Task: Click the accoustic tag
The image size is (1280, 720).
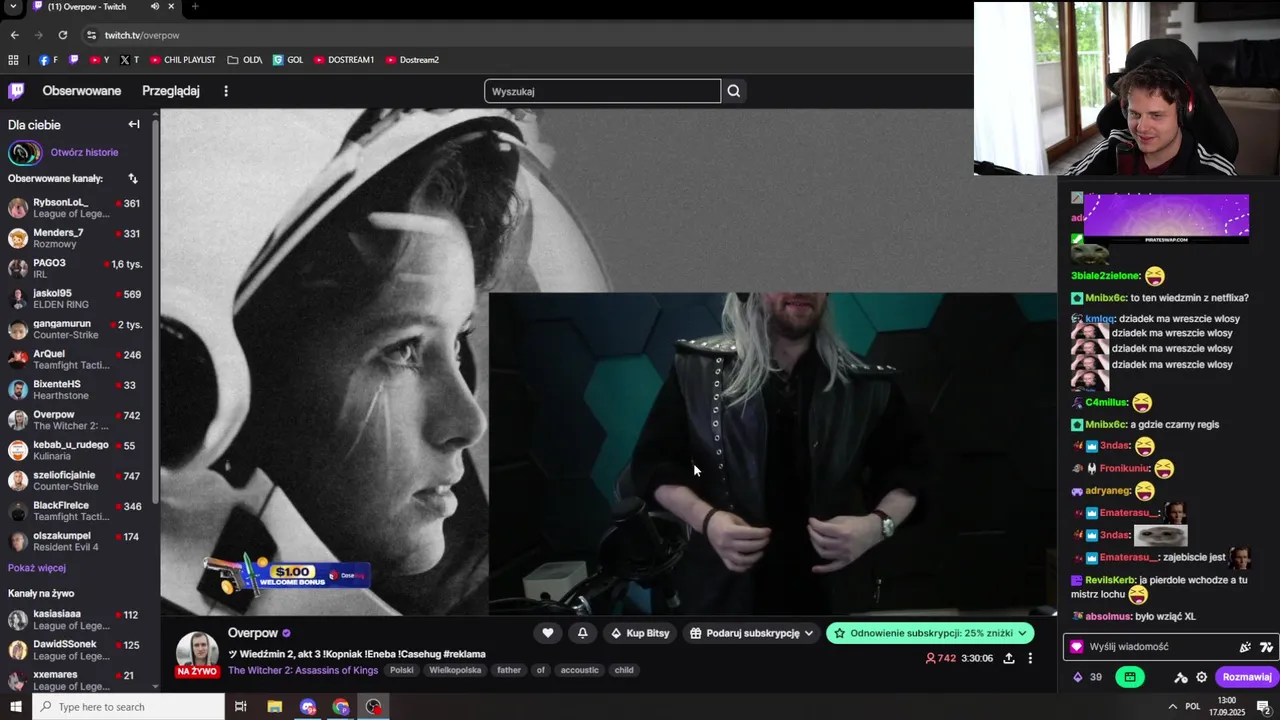Action: click(x=579, y=670)
